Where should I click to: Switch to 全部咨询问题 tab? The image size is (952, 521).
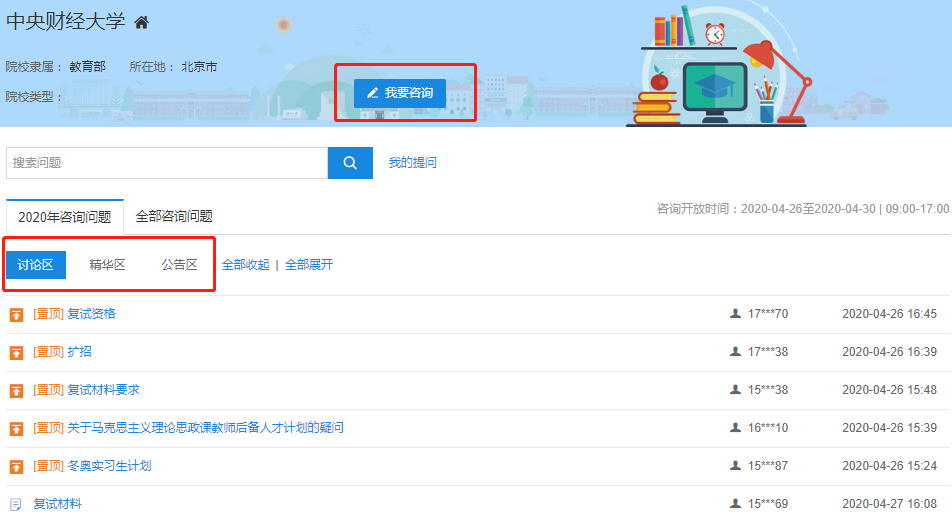click(174, 217)
